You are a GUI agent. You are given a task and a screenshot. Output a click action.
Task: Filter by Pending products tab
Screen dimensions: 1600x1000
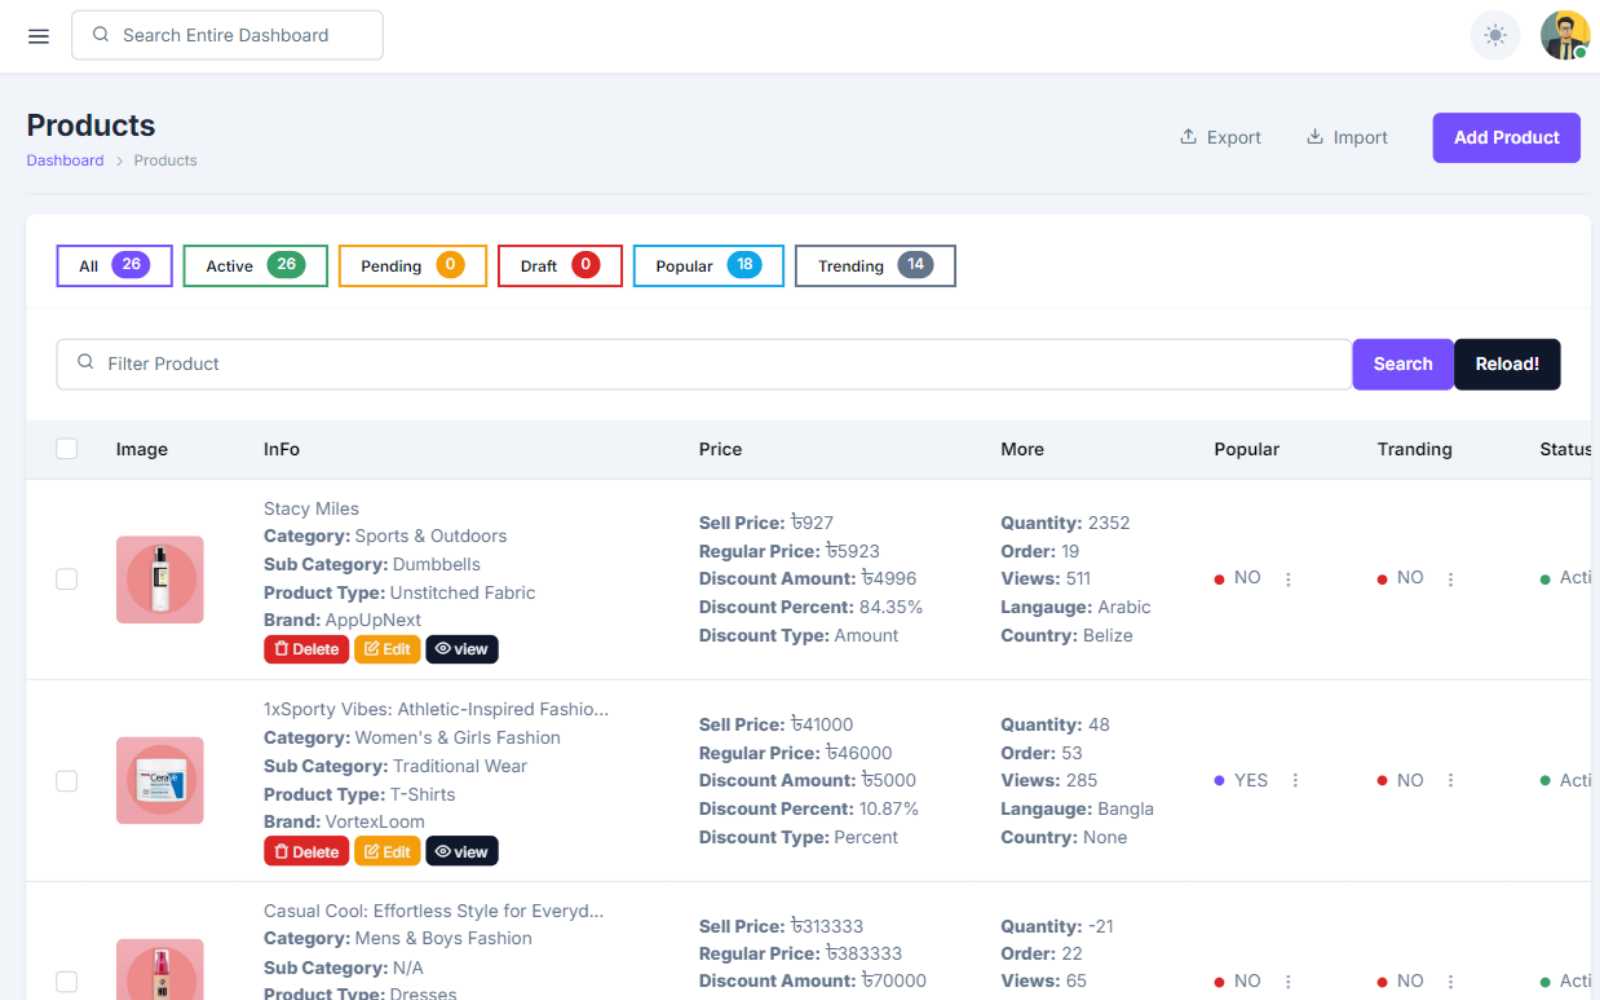coord(412,266)
